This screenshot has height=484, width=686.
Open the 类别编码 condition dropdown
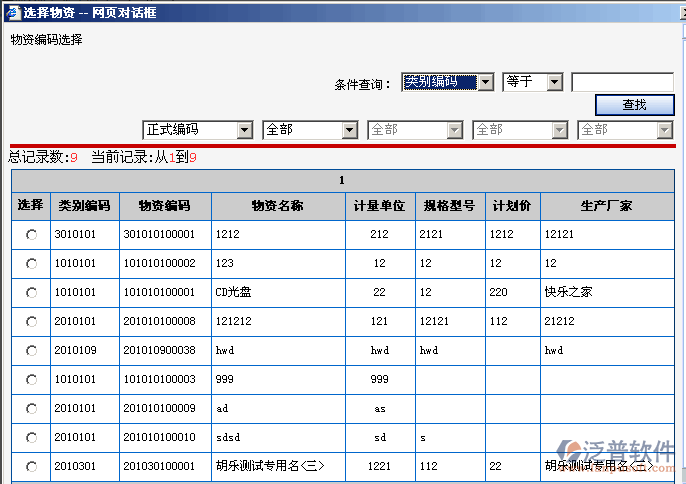pos(447,82)
